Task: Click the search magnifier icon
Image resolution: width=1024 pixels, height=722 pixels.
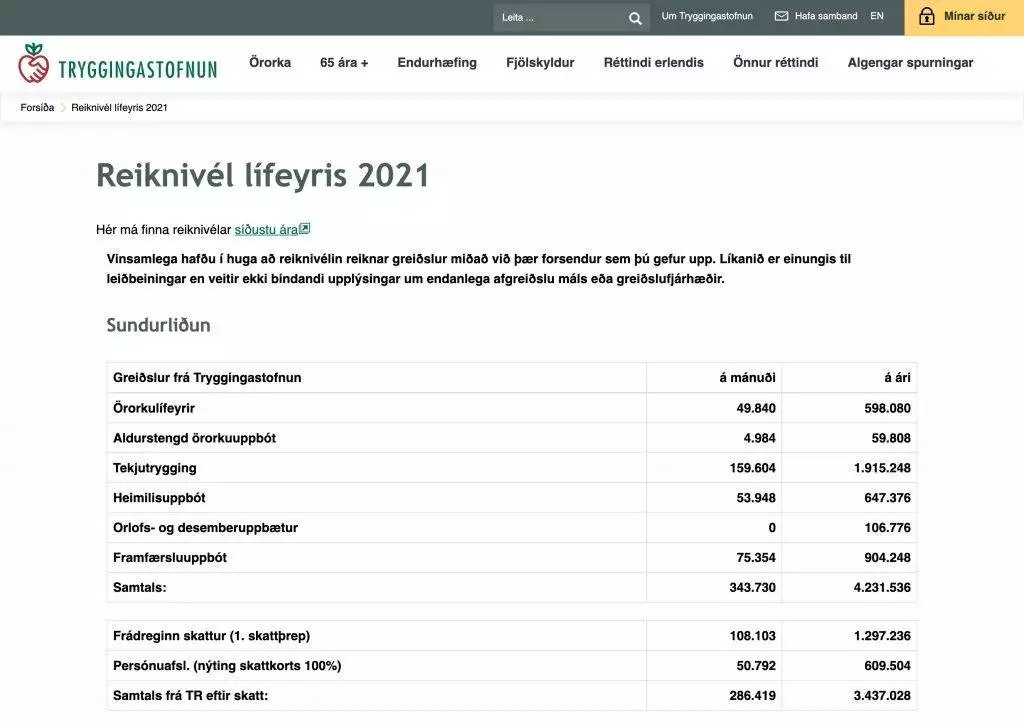Action: (635, 18)
